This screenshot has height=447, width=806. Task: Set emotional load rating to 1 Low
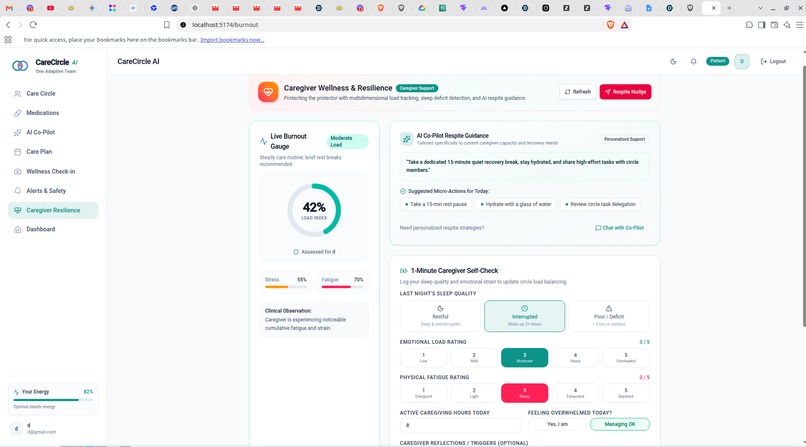(423, 358)
